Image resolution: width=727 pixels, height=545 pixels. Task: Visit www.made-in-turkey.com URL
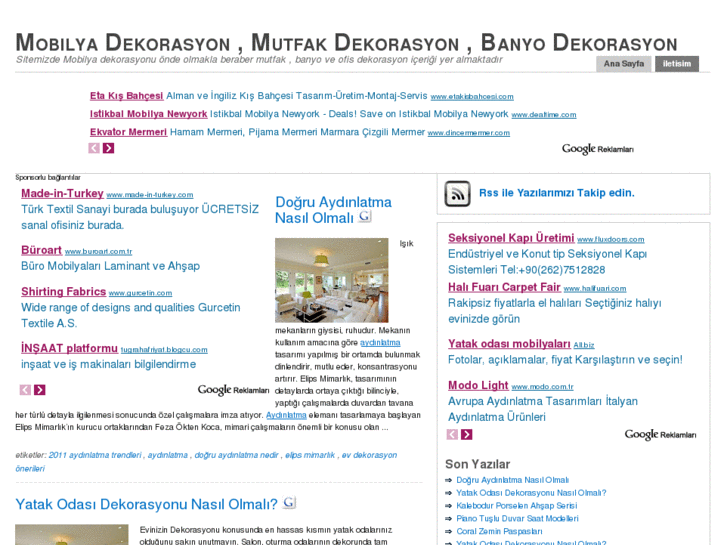click(150, 195)
